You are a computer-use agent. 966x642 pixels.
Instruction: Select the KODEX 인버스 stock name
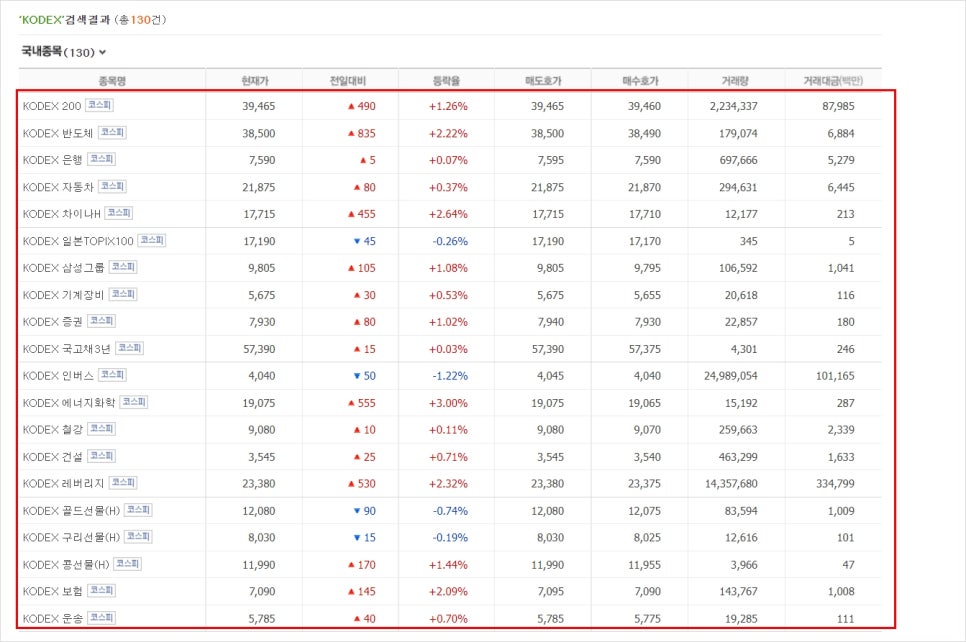58,376
